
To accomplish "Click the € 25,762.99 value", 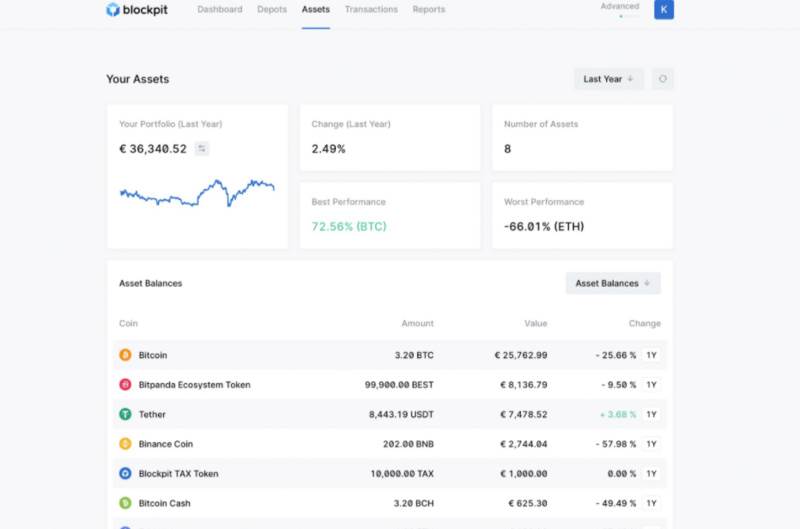I will click(521, 355).
